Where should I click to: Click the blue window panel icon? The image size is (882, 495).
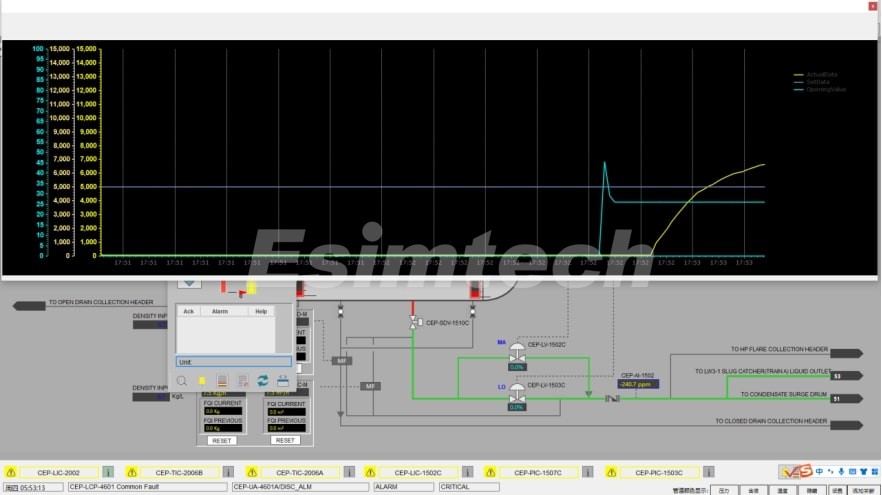[x=283, y=381]
